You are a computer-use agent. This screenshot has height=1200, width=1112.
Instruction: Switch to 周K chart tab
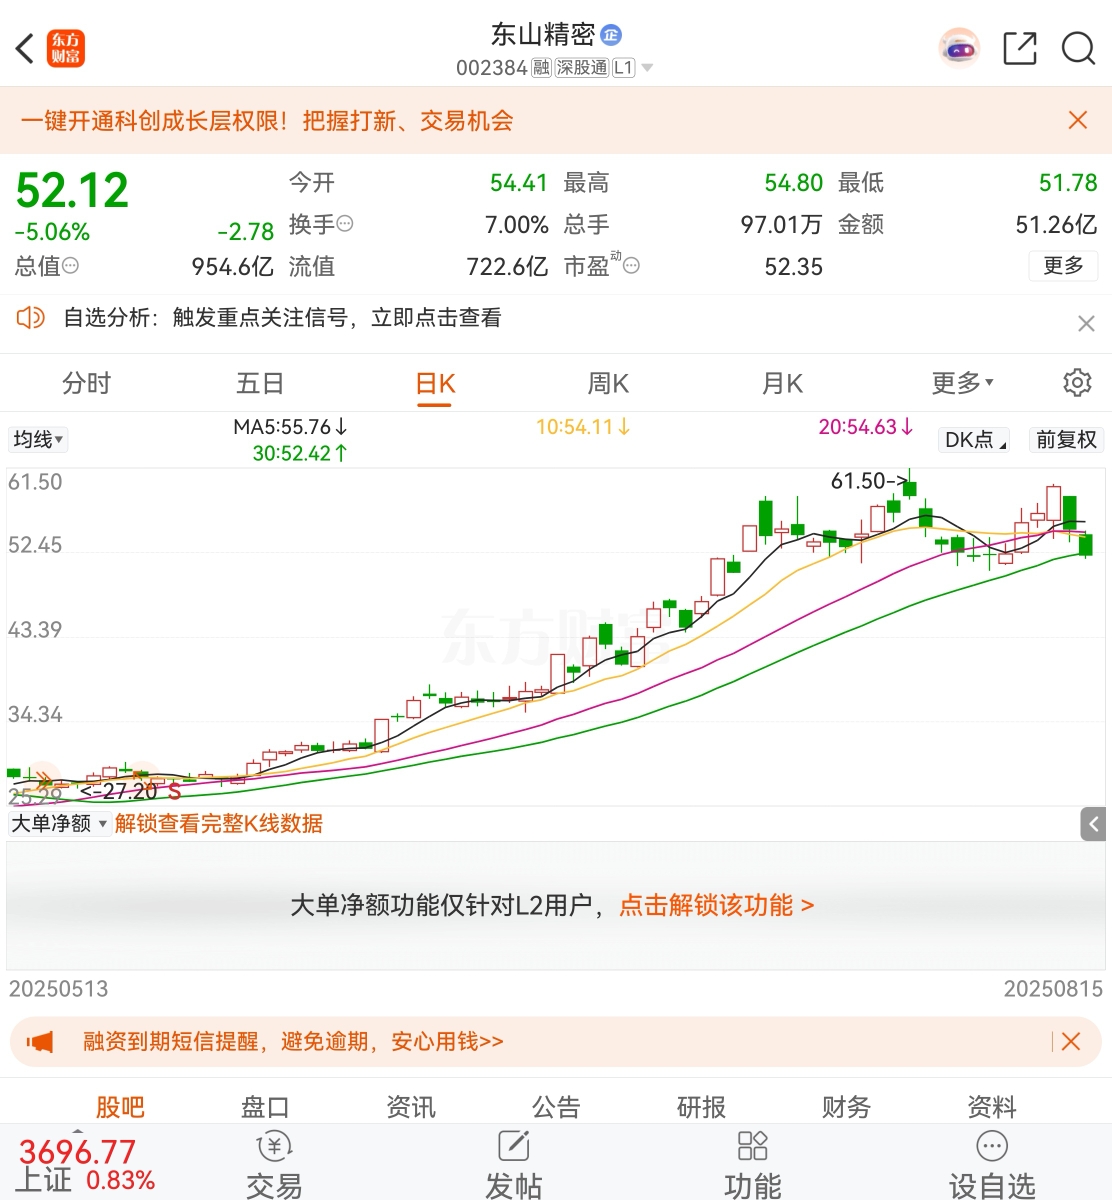pos(608,383)
